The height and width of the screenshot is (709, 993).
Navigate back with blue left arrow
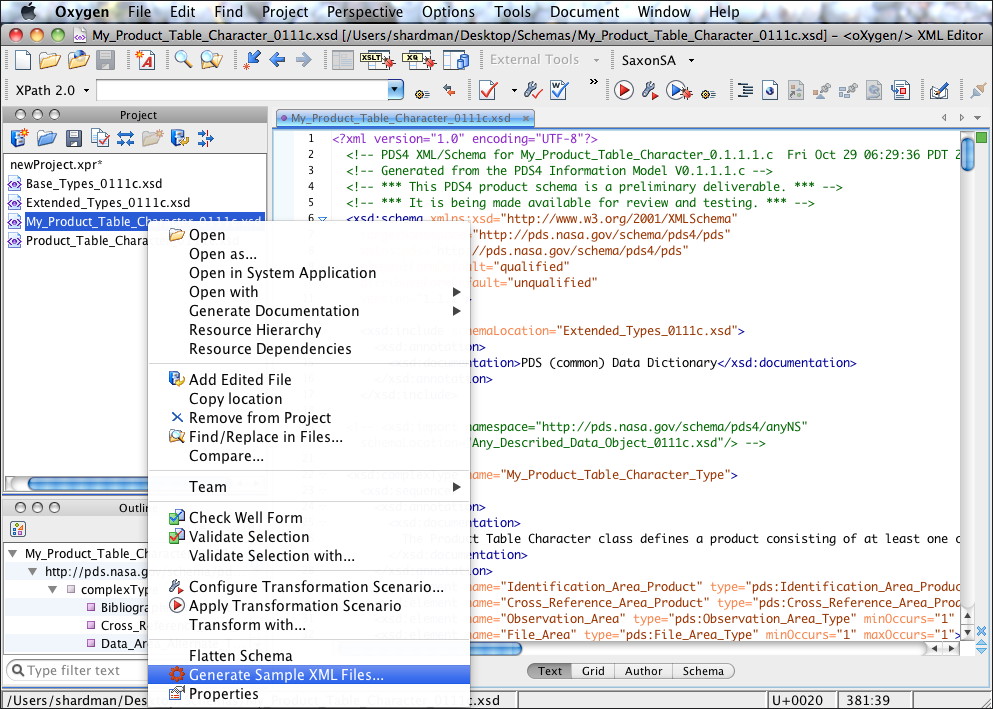(x=277, y=60)
